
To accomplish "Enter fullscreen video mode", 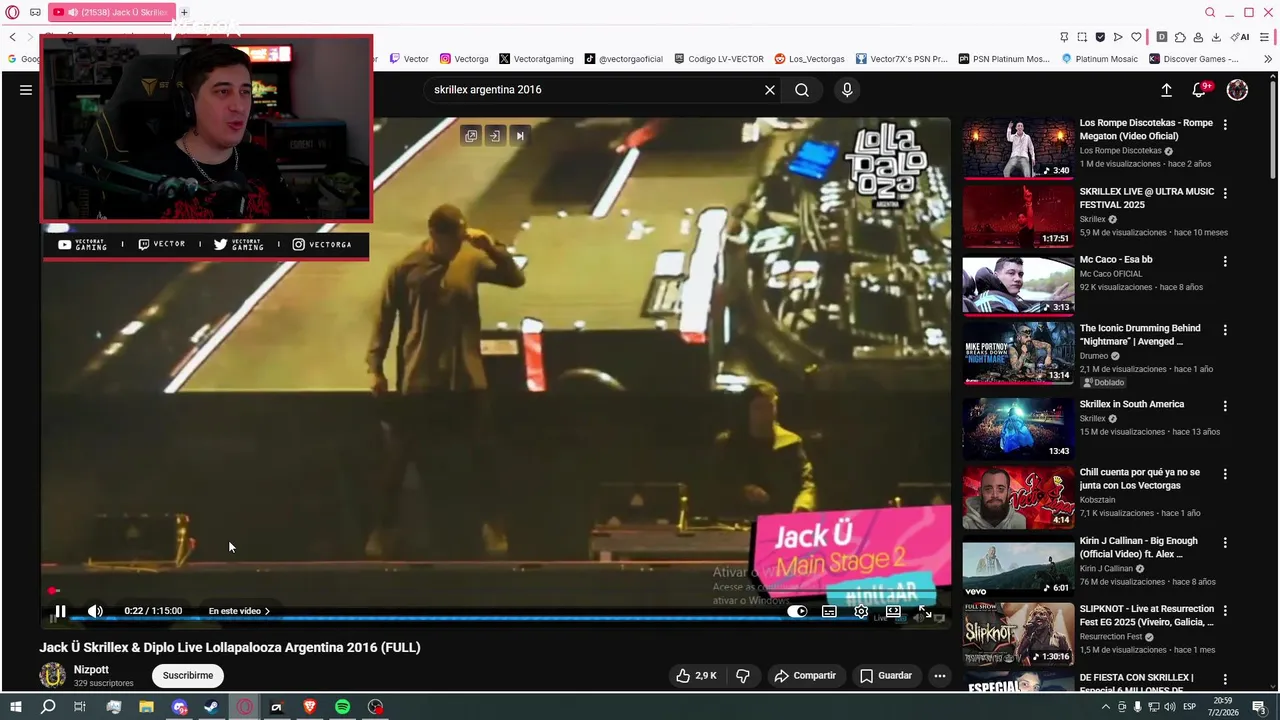I will click(925, 611).
